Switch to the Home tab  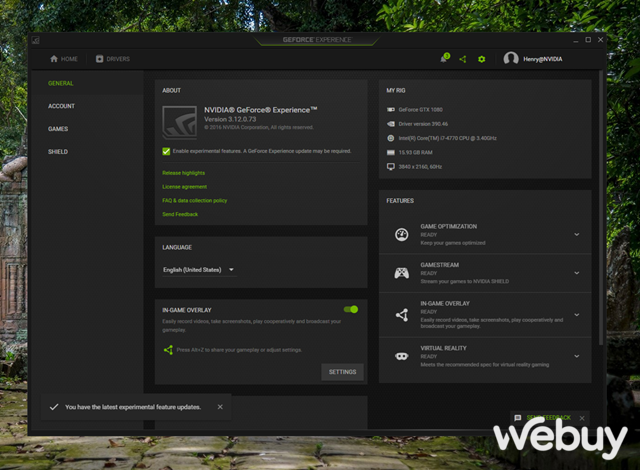(x=64, y=59)
